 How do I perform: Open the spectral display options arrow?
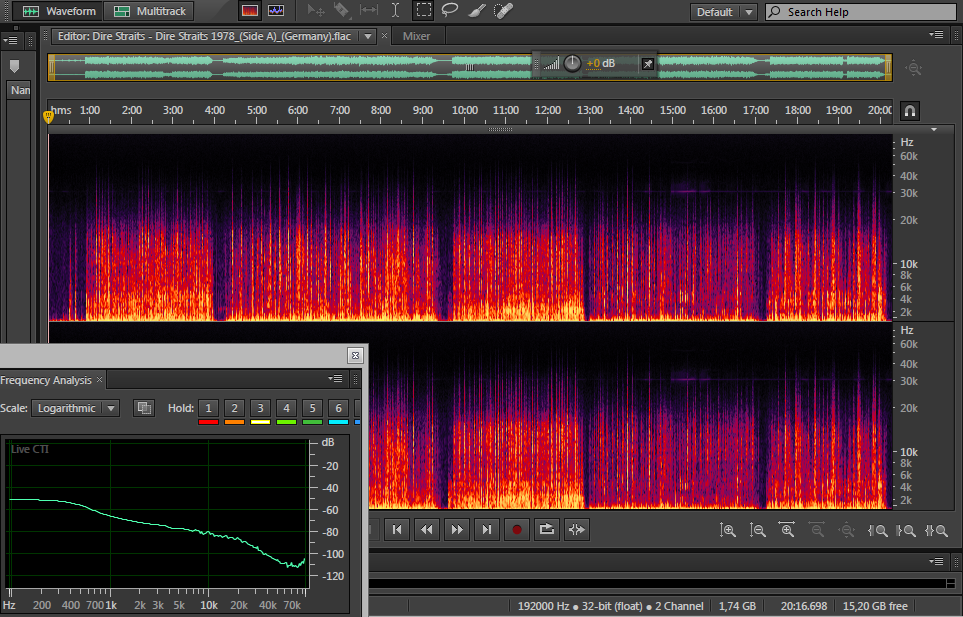(x=934, y=130)
